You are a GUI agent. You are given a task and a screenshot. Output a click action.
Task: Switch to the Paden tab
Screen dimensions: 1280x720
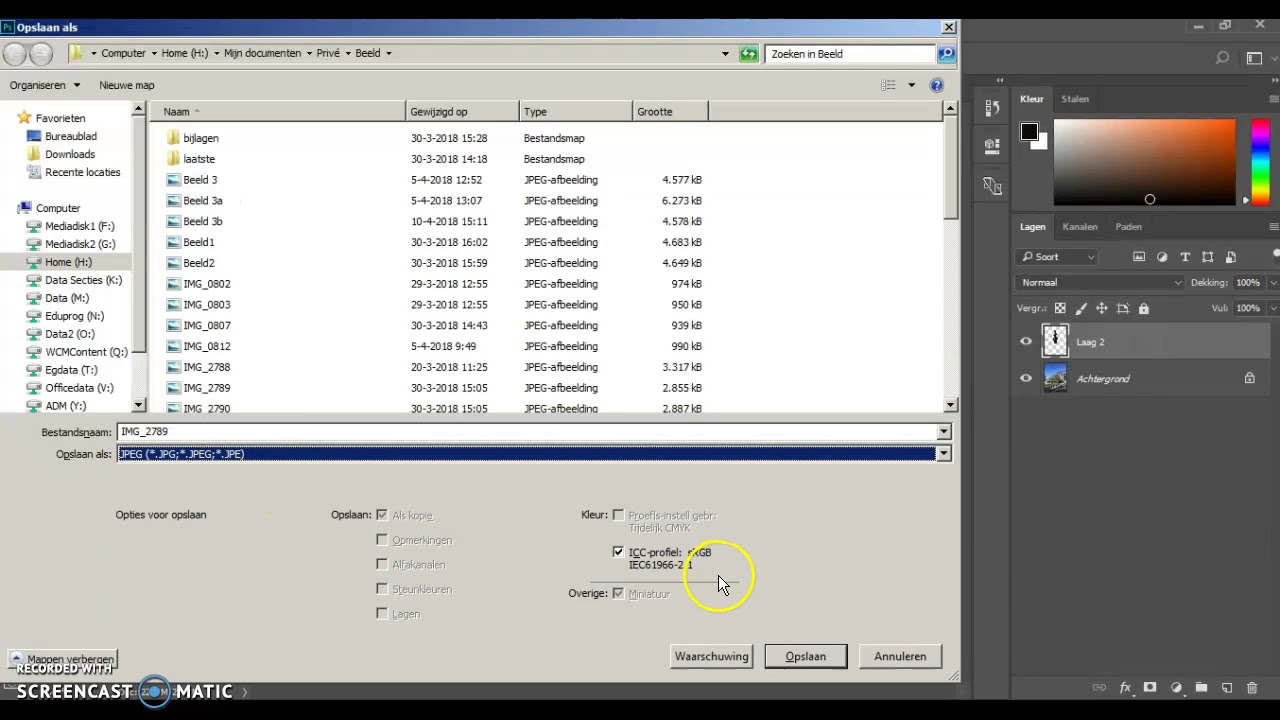pyautogui.click(x=1128, y=227)
